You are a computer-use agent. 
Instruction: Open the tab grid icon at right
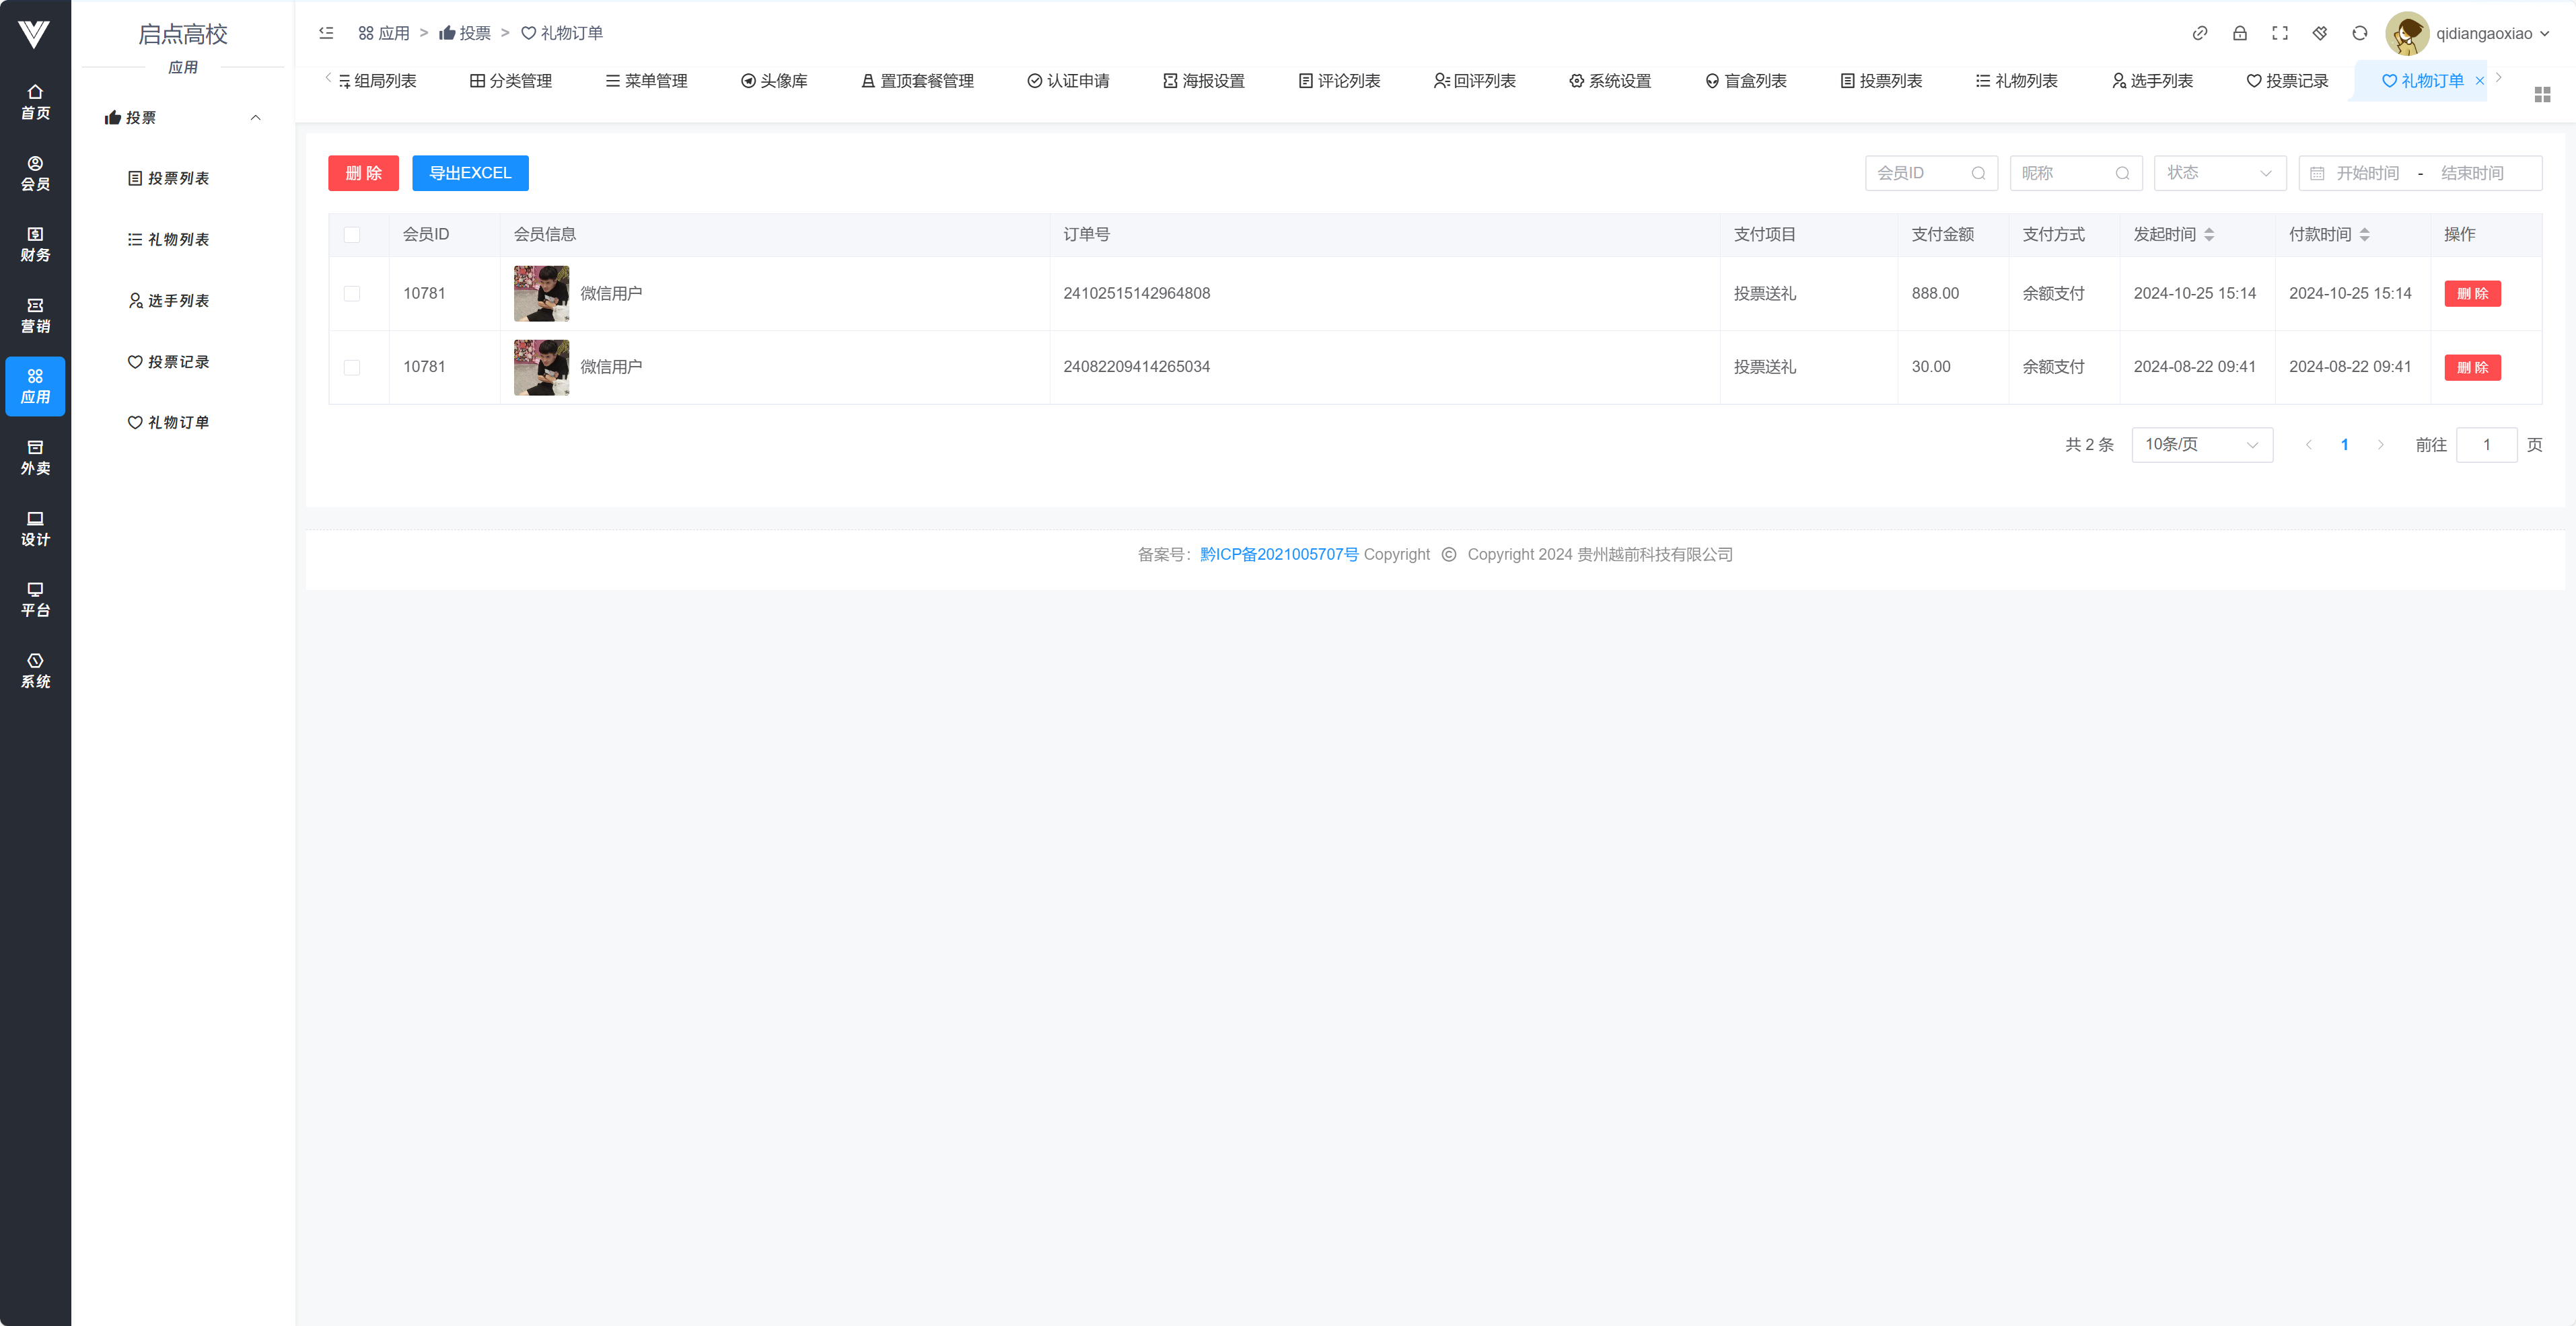[2542, 94]
